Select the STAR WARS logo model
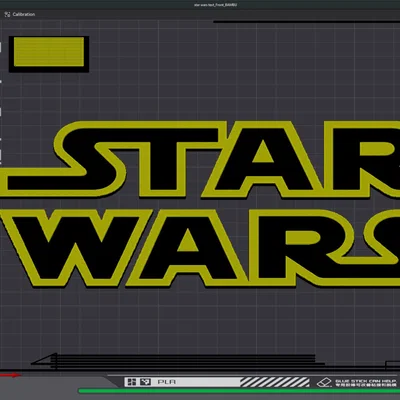The height and width of the screenshot is (400, 400). tap(200, 204)
